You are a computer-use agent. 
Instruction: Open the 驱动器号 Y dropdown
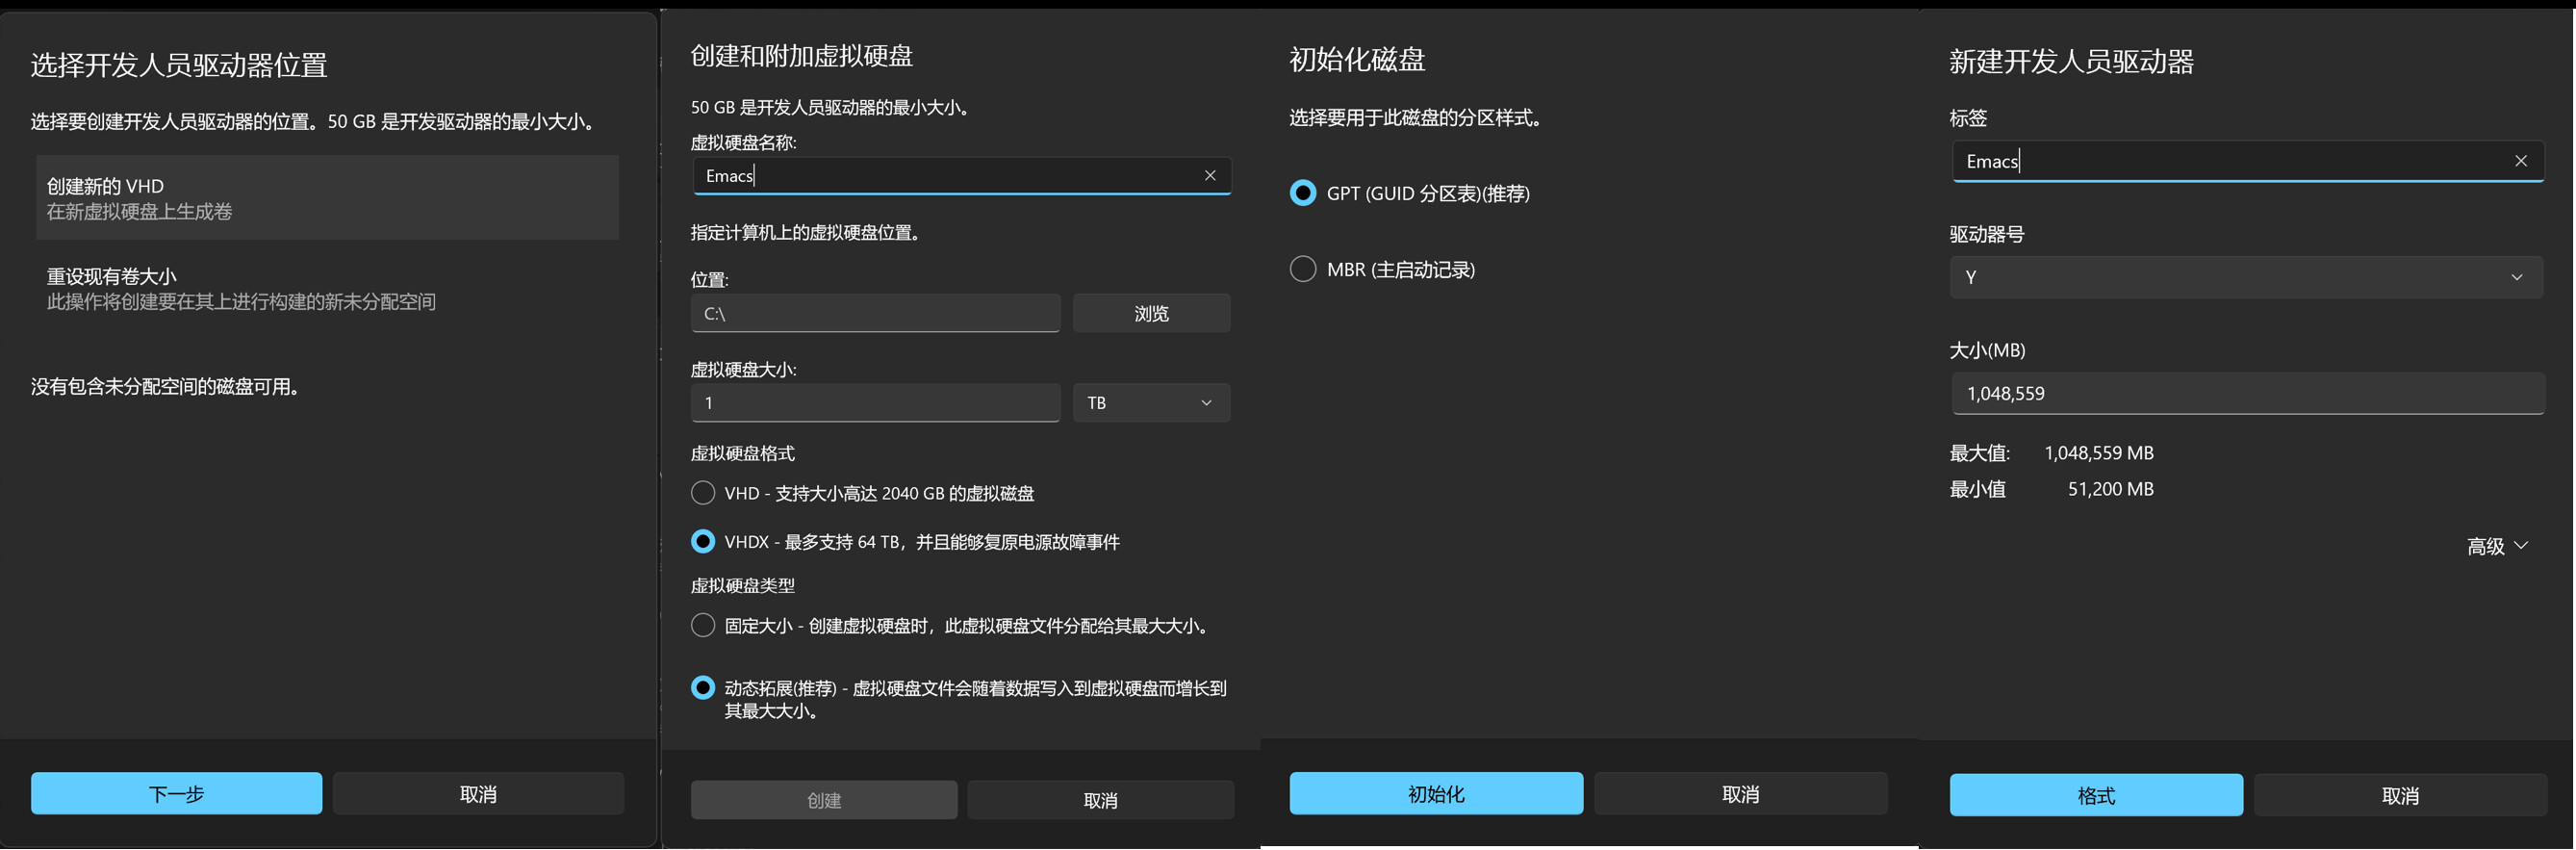click(2246, 277)
